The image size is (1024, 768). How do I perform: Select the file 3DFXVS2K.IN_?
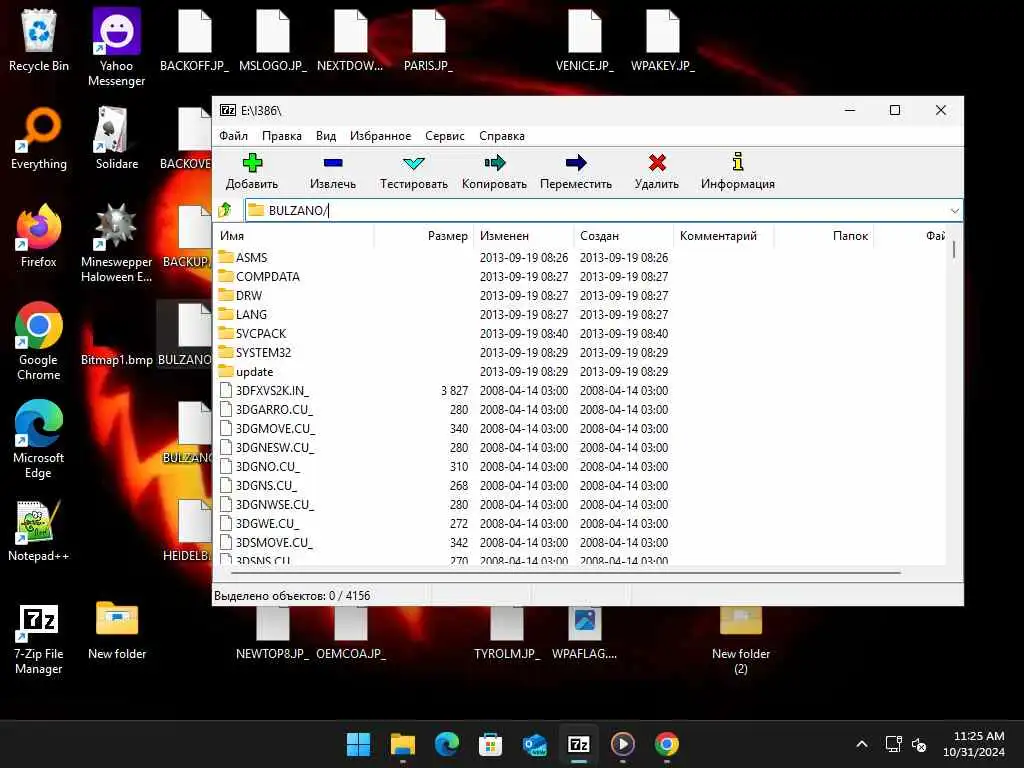[x=272, y=391]
